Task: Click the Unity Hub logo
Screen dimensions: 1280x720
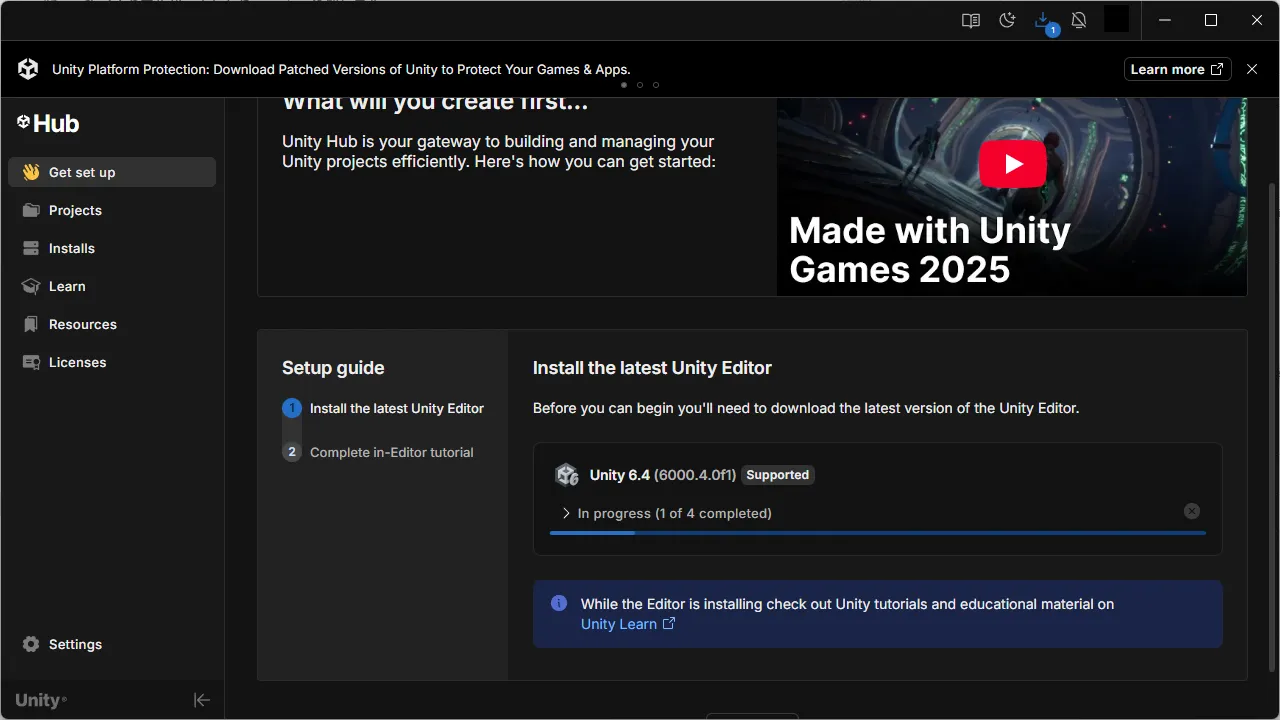Action: click(47, 123)
